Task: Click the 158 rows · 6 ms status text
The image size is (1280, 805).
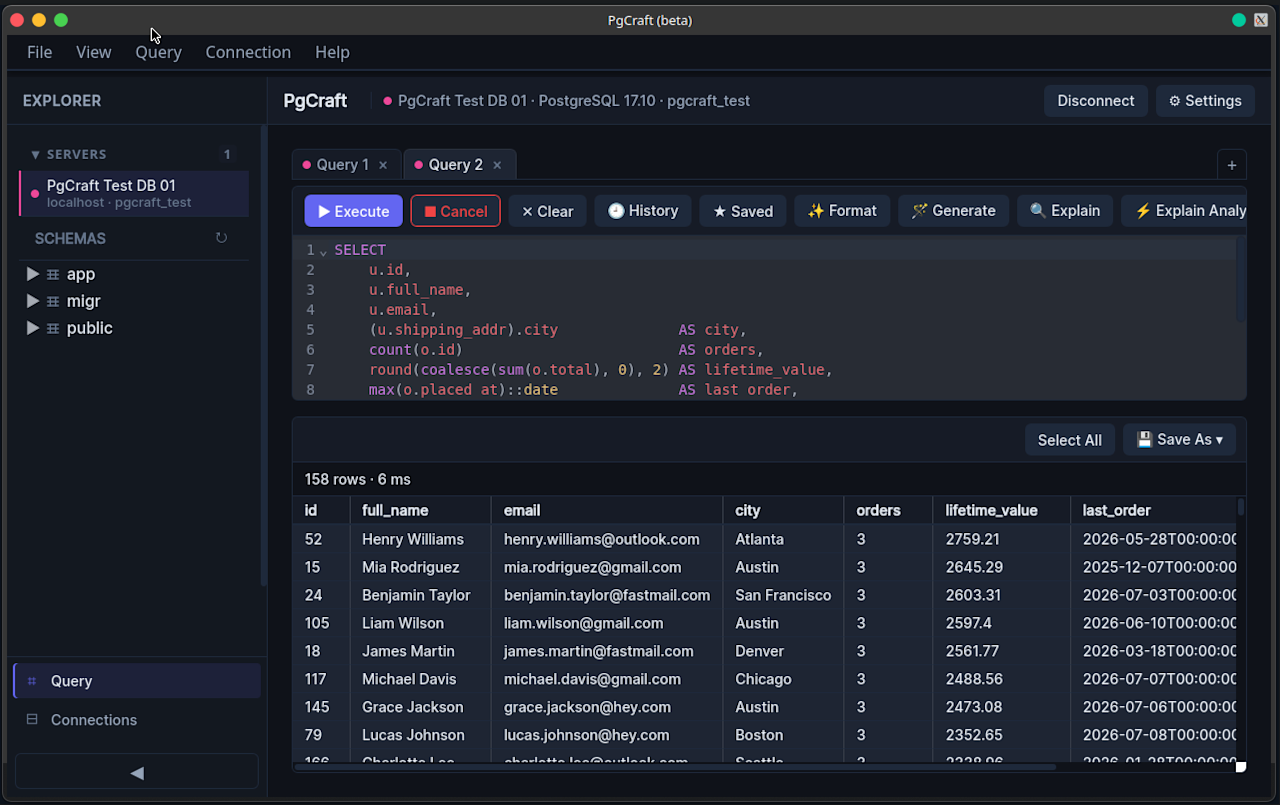Action: (357, 480)
